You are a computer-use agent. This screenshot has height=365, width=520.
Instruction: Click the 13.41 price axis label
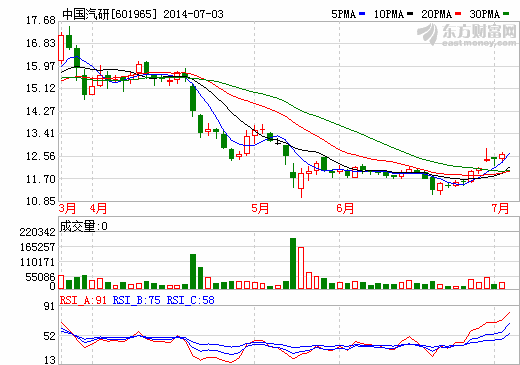coord(41,133)
